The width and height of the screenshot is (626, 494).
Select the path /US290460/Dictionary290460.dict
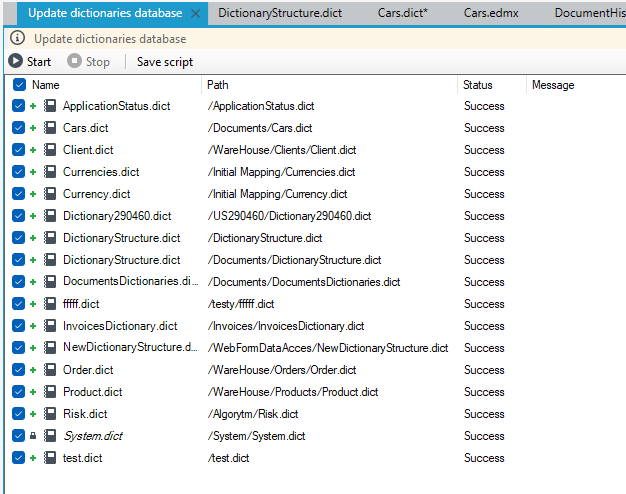pyautogui.click(x=289, y=216)
